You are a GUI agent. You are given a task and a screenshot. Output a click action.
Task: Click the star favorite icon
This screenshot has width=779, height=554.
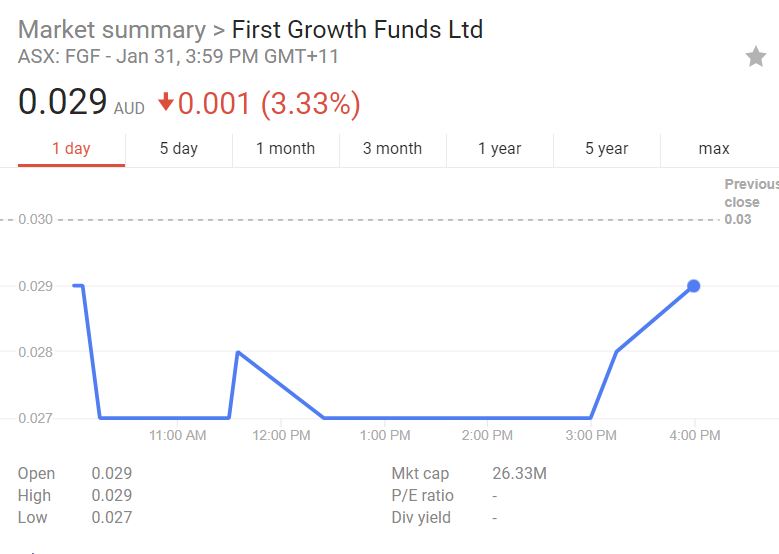pyautogui.click(x=756, y=57)
